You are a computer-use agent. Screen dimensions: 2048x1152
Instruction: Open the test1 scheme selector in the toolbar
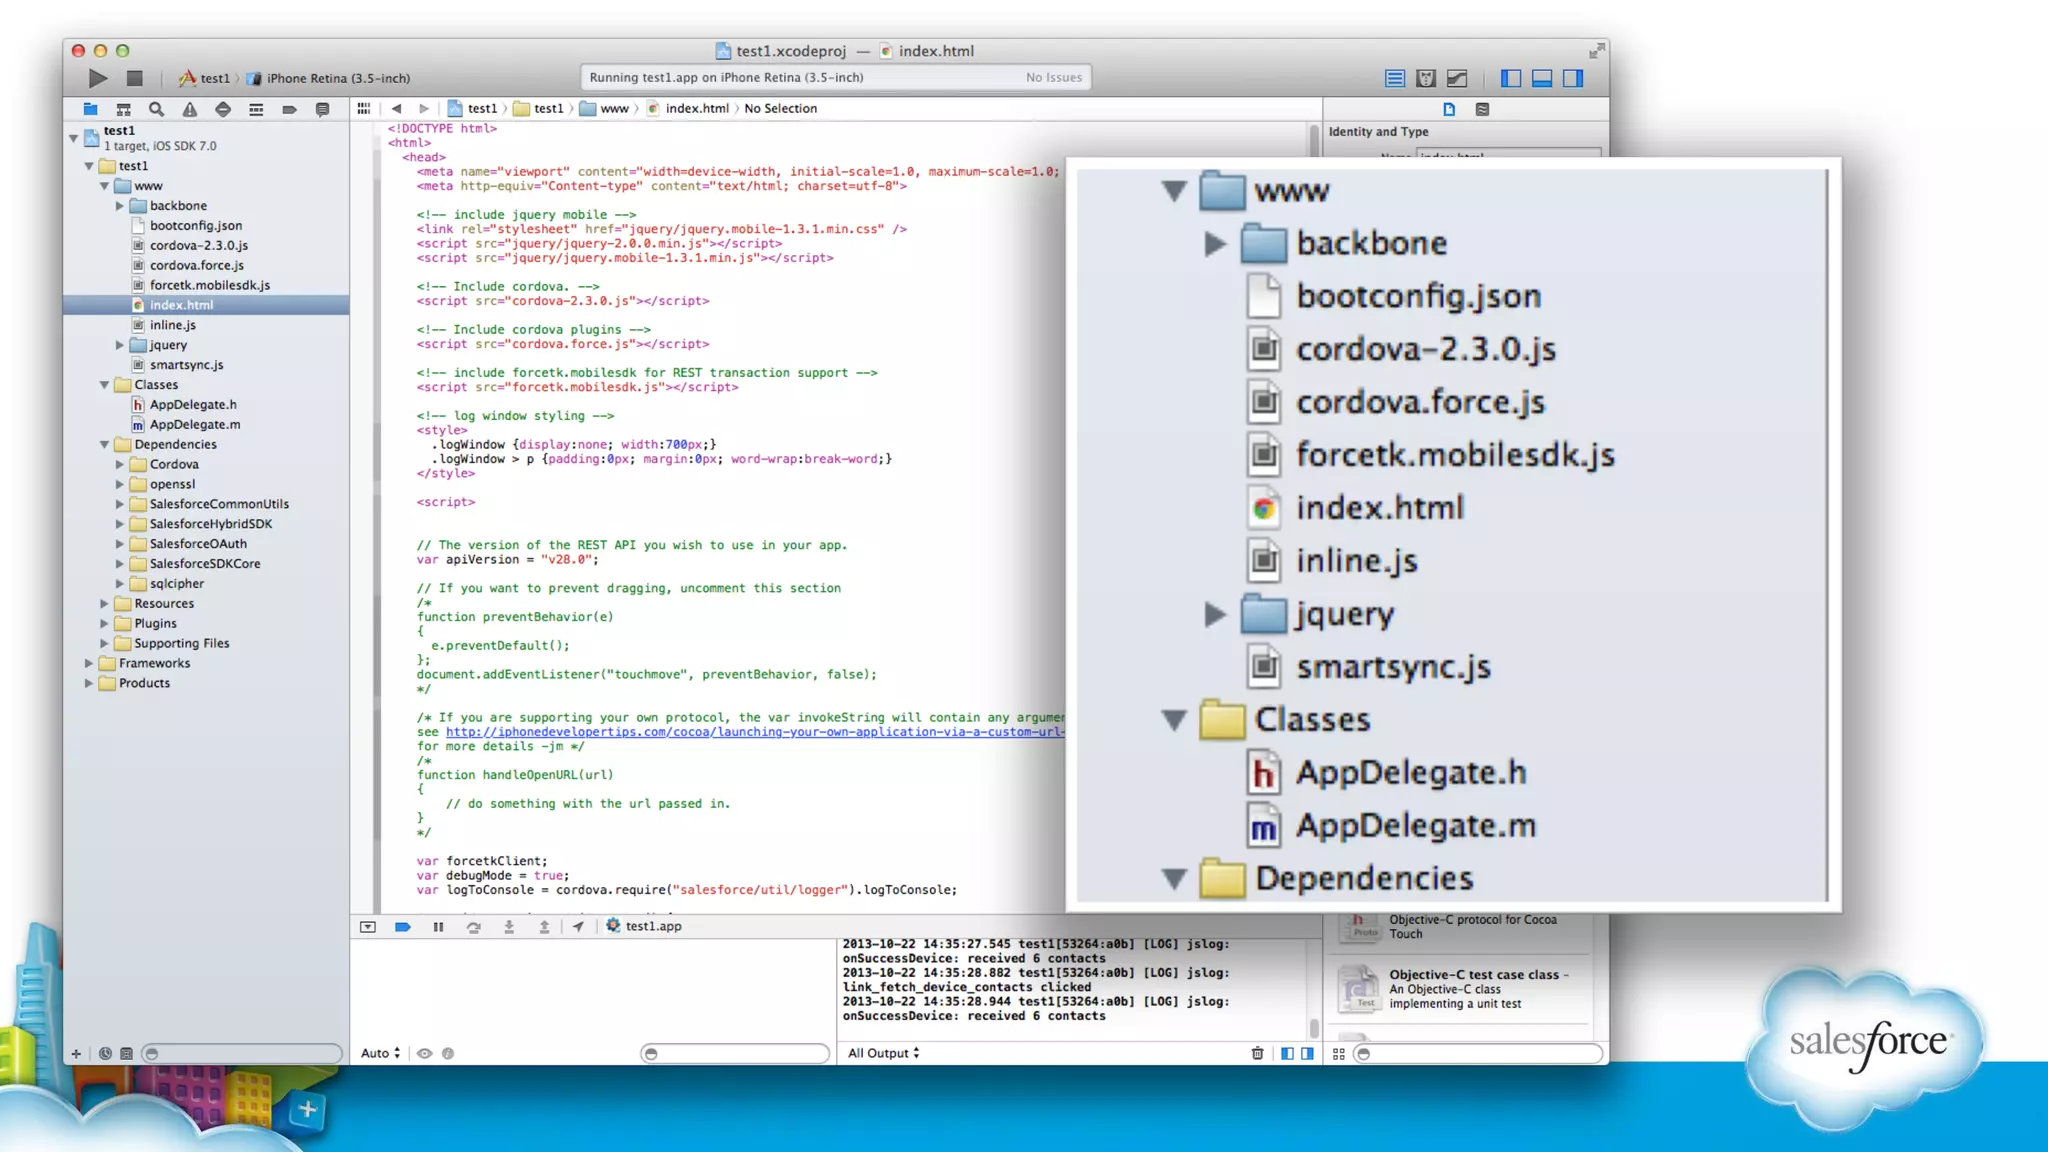click(204, 78)
